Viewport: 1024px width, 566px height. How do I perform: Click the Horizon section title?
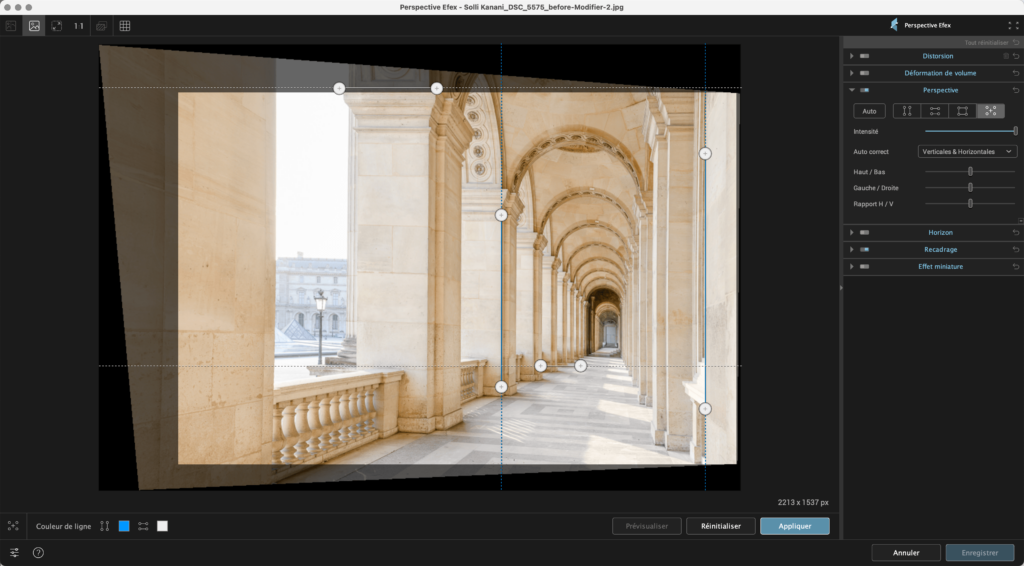[940, 232]
